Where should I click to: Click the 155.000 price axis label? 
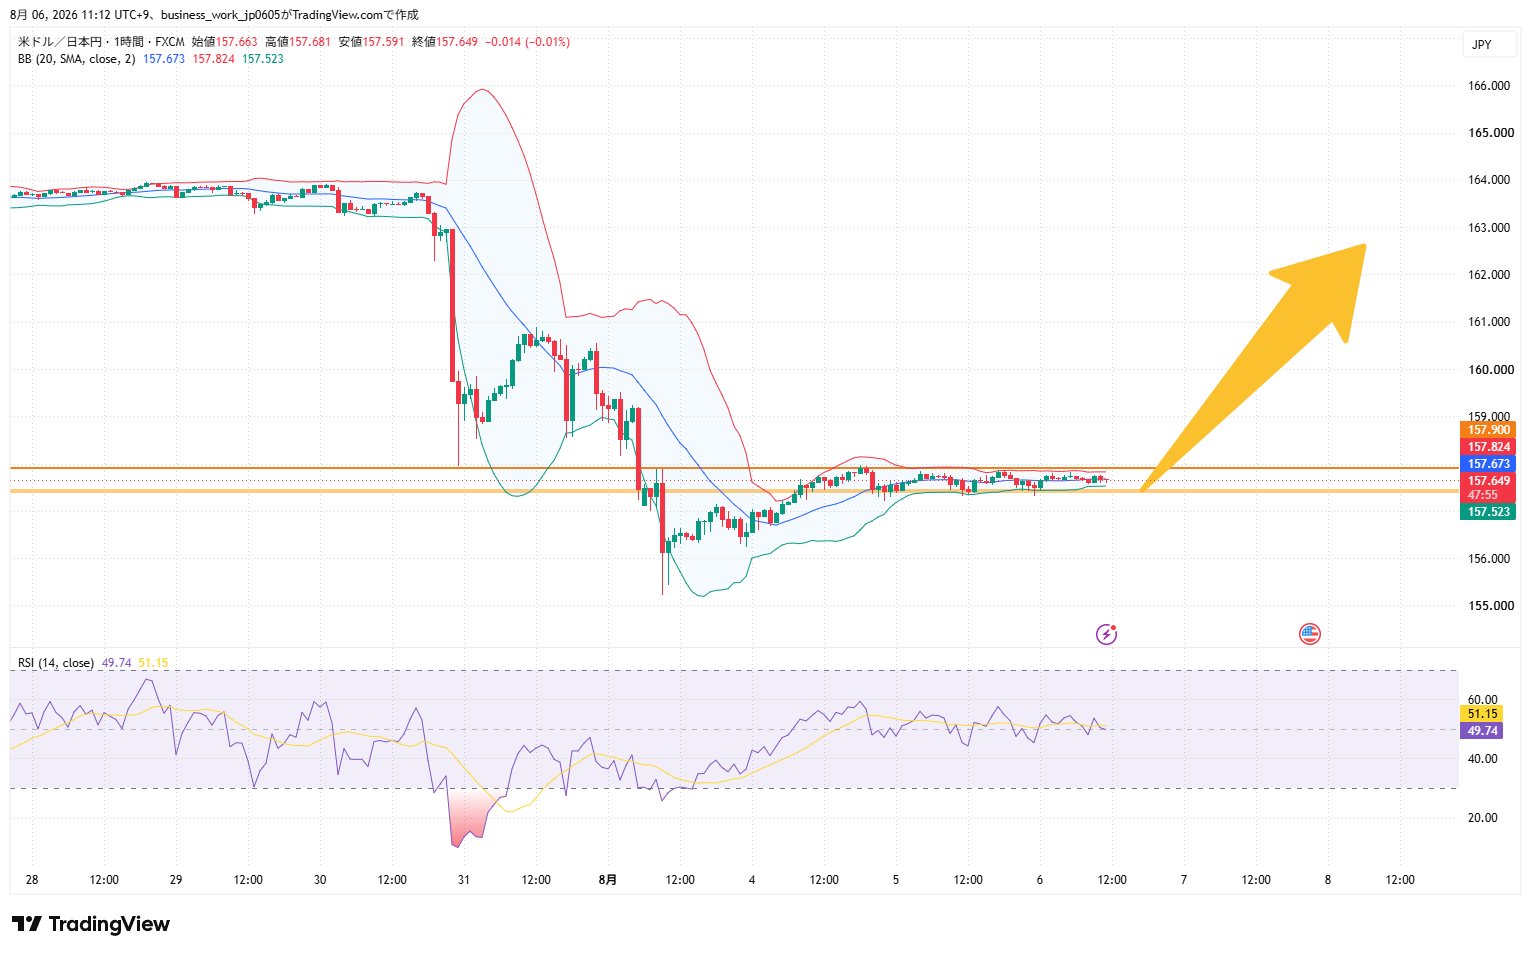pos(1489,606)
